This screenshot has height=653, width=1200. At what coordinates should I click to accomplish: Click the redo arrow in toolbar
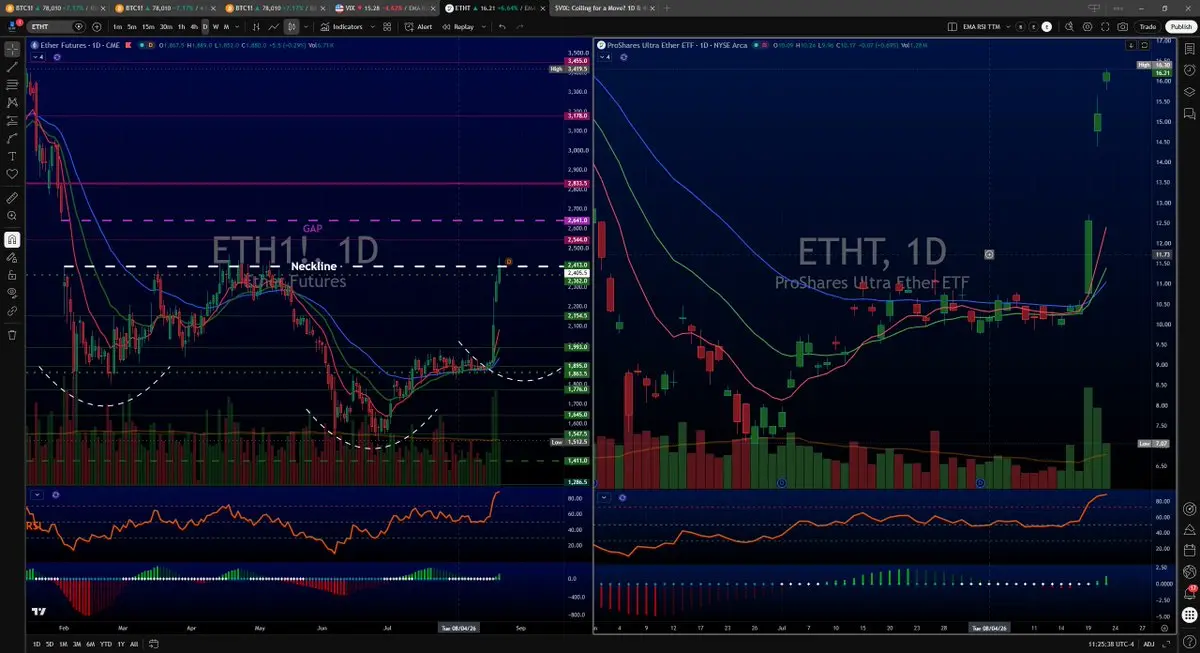pyautogui.click(x=520, y=26)
